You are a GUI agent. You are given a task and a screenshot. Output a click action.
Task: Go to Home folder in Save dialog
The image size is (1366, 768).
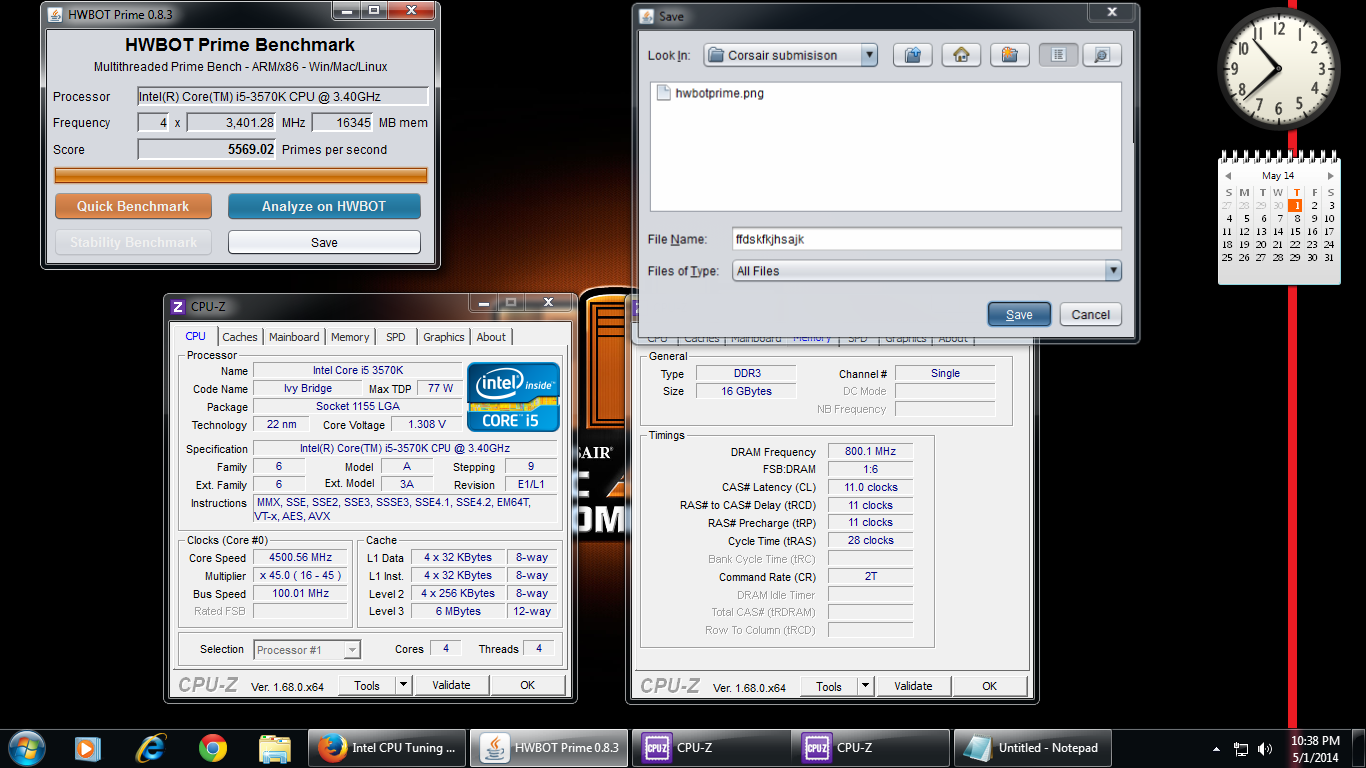[x=961, y=55]
